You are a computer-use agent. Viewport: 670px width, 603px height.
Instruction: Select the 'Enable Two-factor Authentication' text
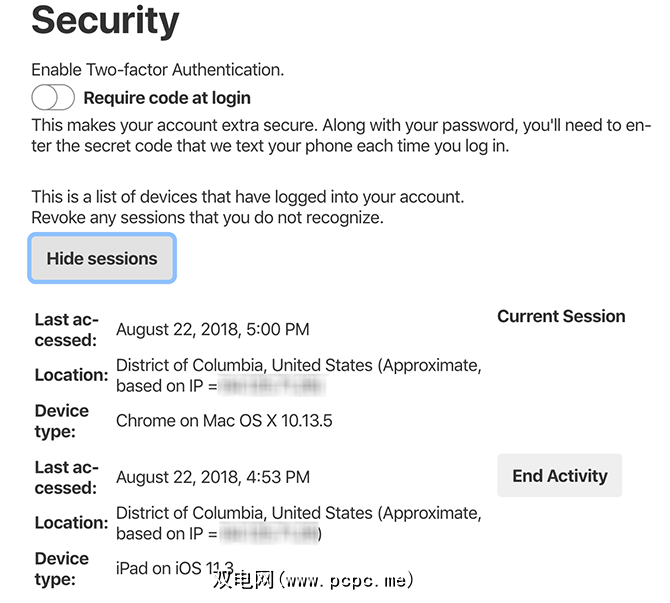[x=157, y=70]
